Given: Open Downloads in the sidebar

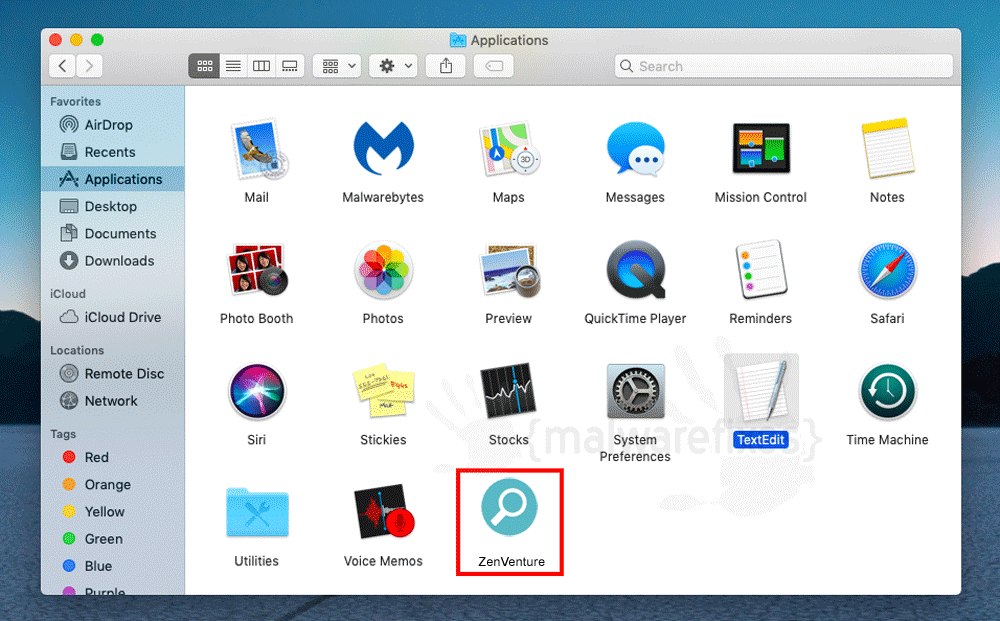Looking at the screenshot, I should click(x=112, y=261).
